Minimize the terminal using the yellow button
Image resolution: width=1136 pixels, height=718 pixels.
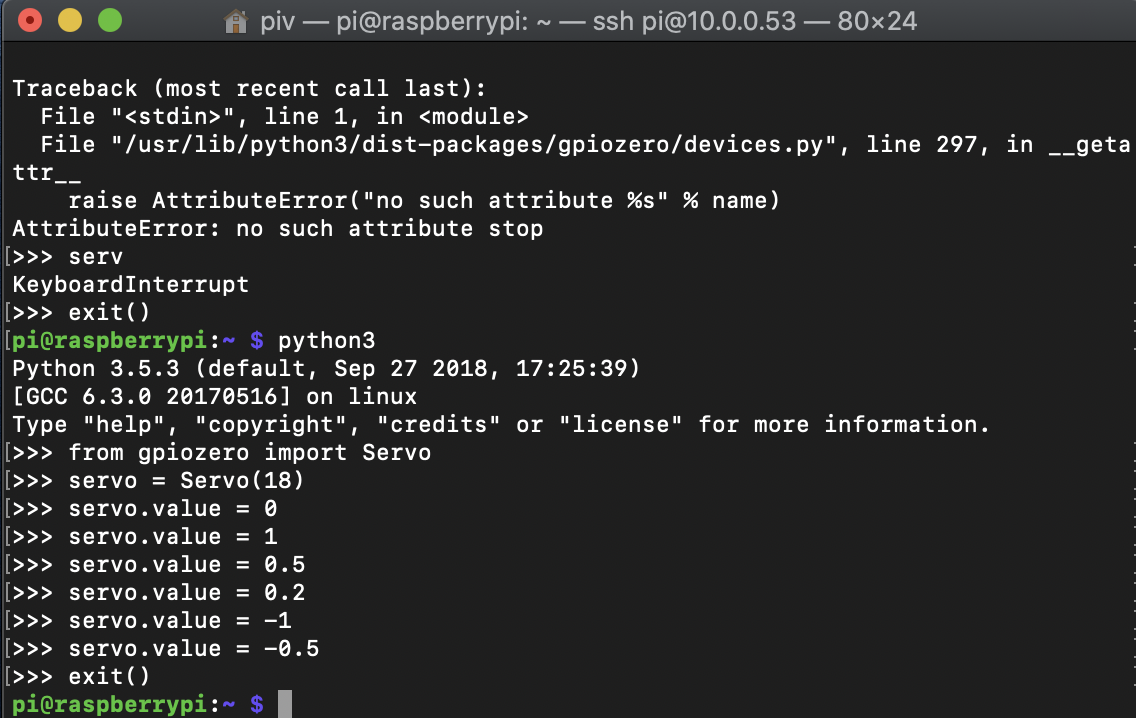[x=70, y=20]
